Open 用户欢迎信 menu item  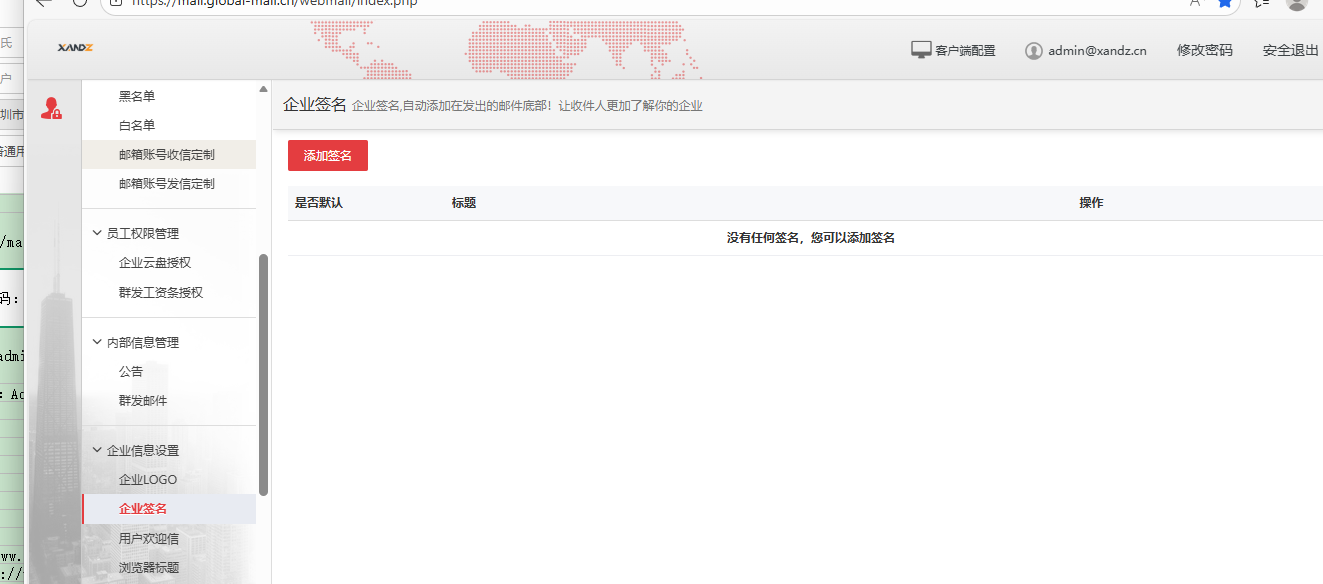(x=149, y=538)
